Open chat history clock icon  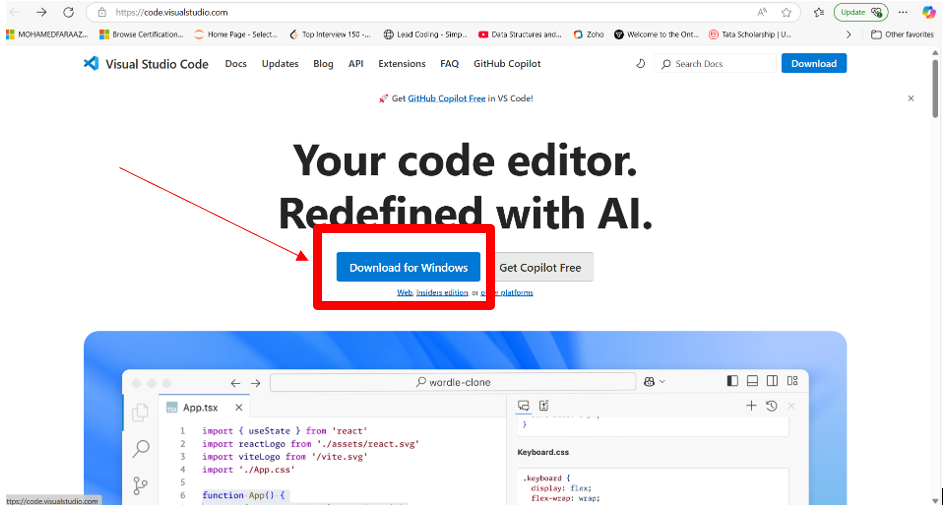(772, 406)
